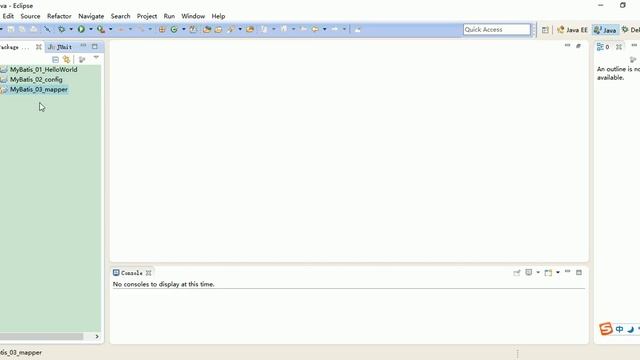Image resolution: width=640 pixels, height=360 pixels.
Task: Switch to Java EE perspective
Action: [x=572, y=30]
